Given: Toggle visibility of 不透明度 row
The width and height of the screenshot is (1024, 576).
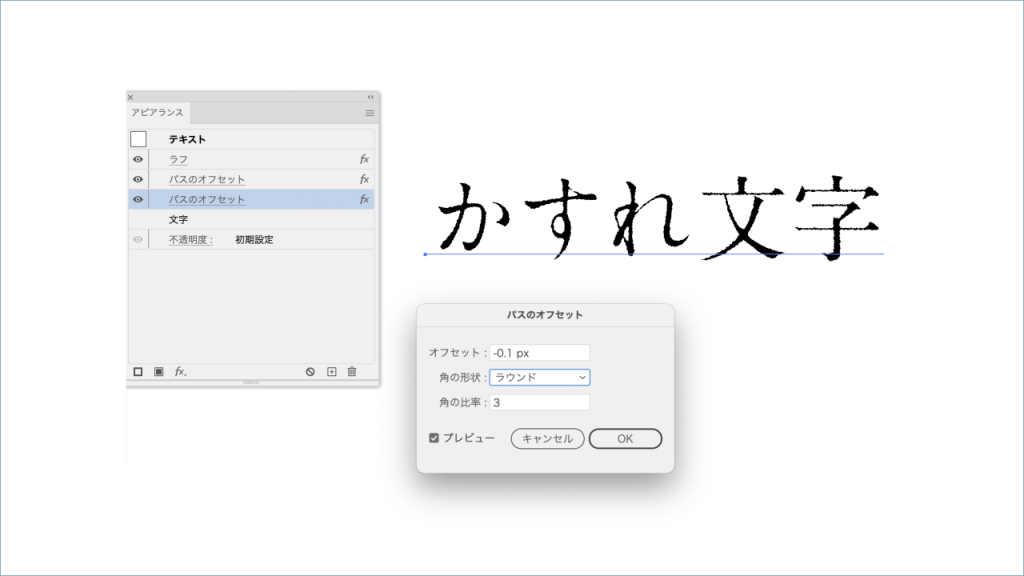Looking at the screenshot, I should [138, 240].
